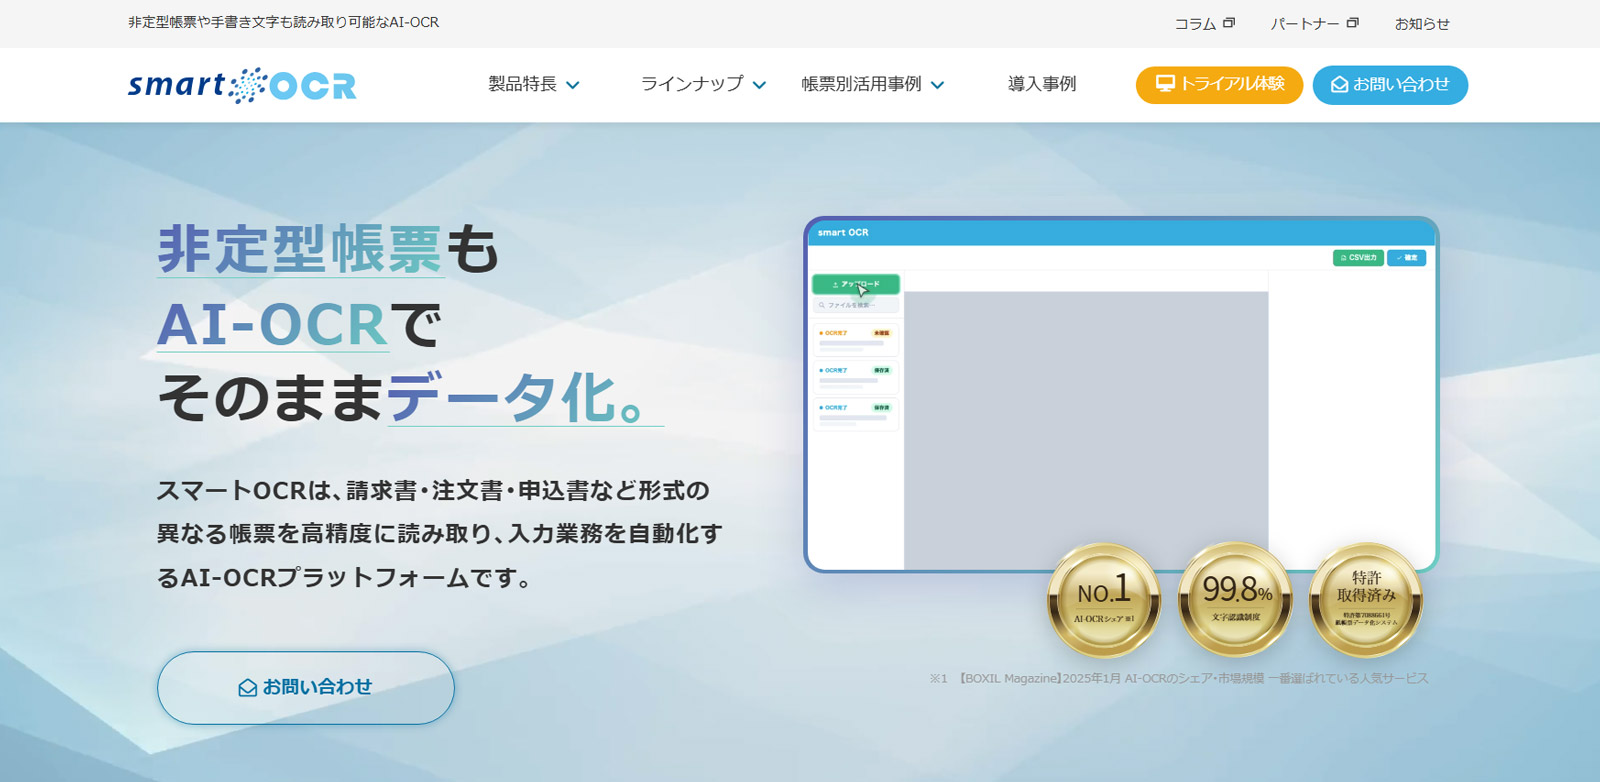Click the outlined お問い合わせ button in the hero
The width and height of the screenshot is (1600, 782).
(306, 688)
